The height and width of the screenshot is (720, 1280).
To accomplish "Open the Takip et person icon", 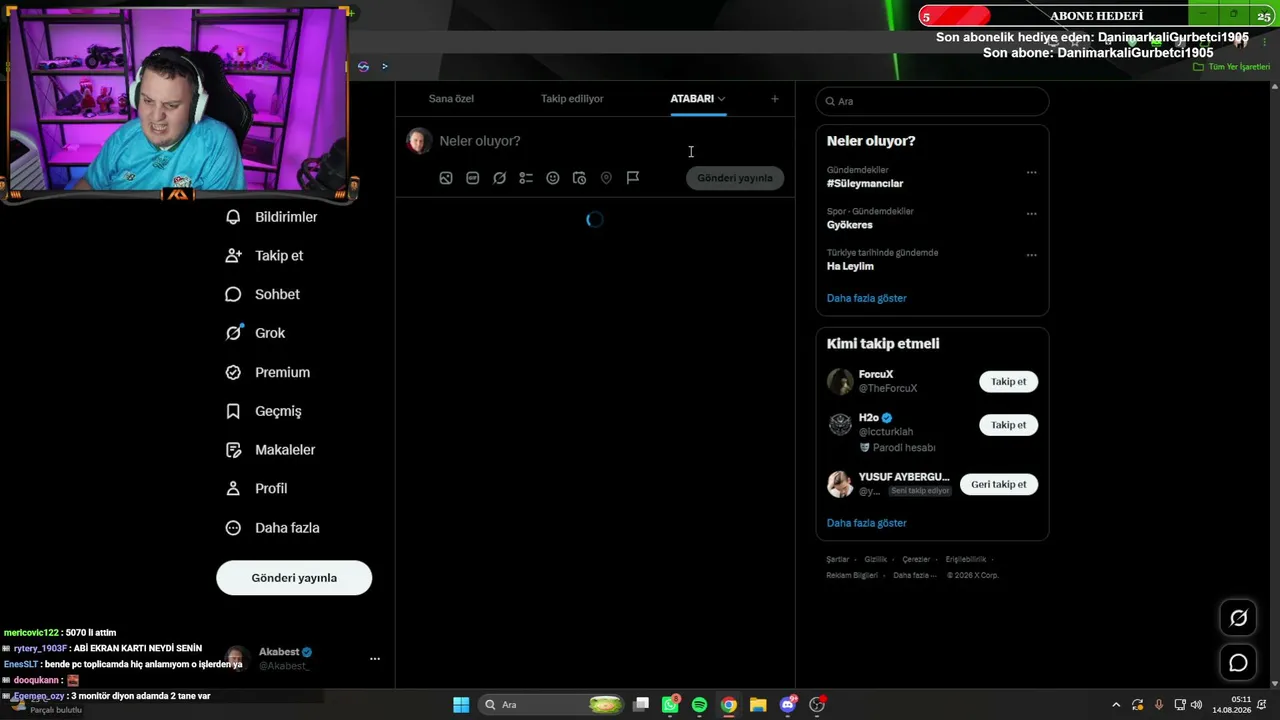I will coord(233,256).
